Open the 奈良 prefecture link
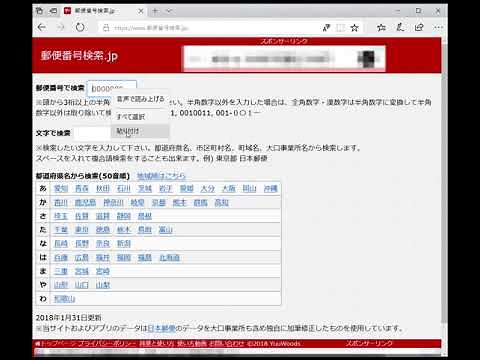This screenshot has height=360, width=480. coord(103,244)
